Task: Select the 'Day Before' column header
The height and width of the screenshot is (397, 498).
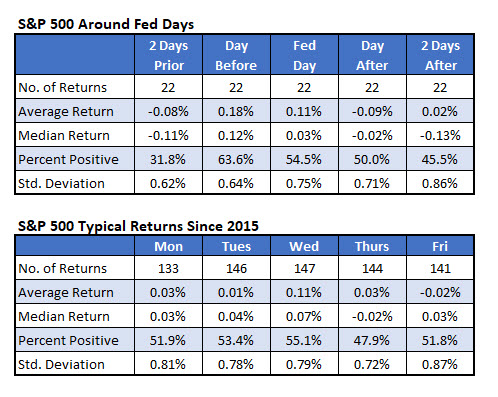Action: tap(236, 55)
